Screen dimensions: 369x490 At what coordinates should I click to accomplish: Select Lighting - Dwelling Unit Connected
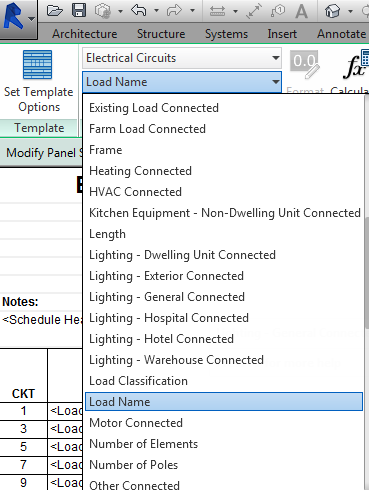click(x=224, y=255)
